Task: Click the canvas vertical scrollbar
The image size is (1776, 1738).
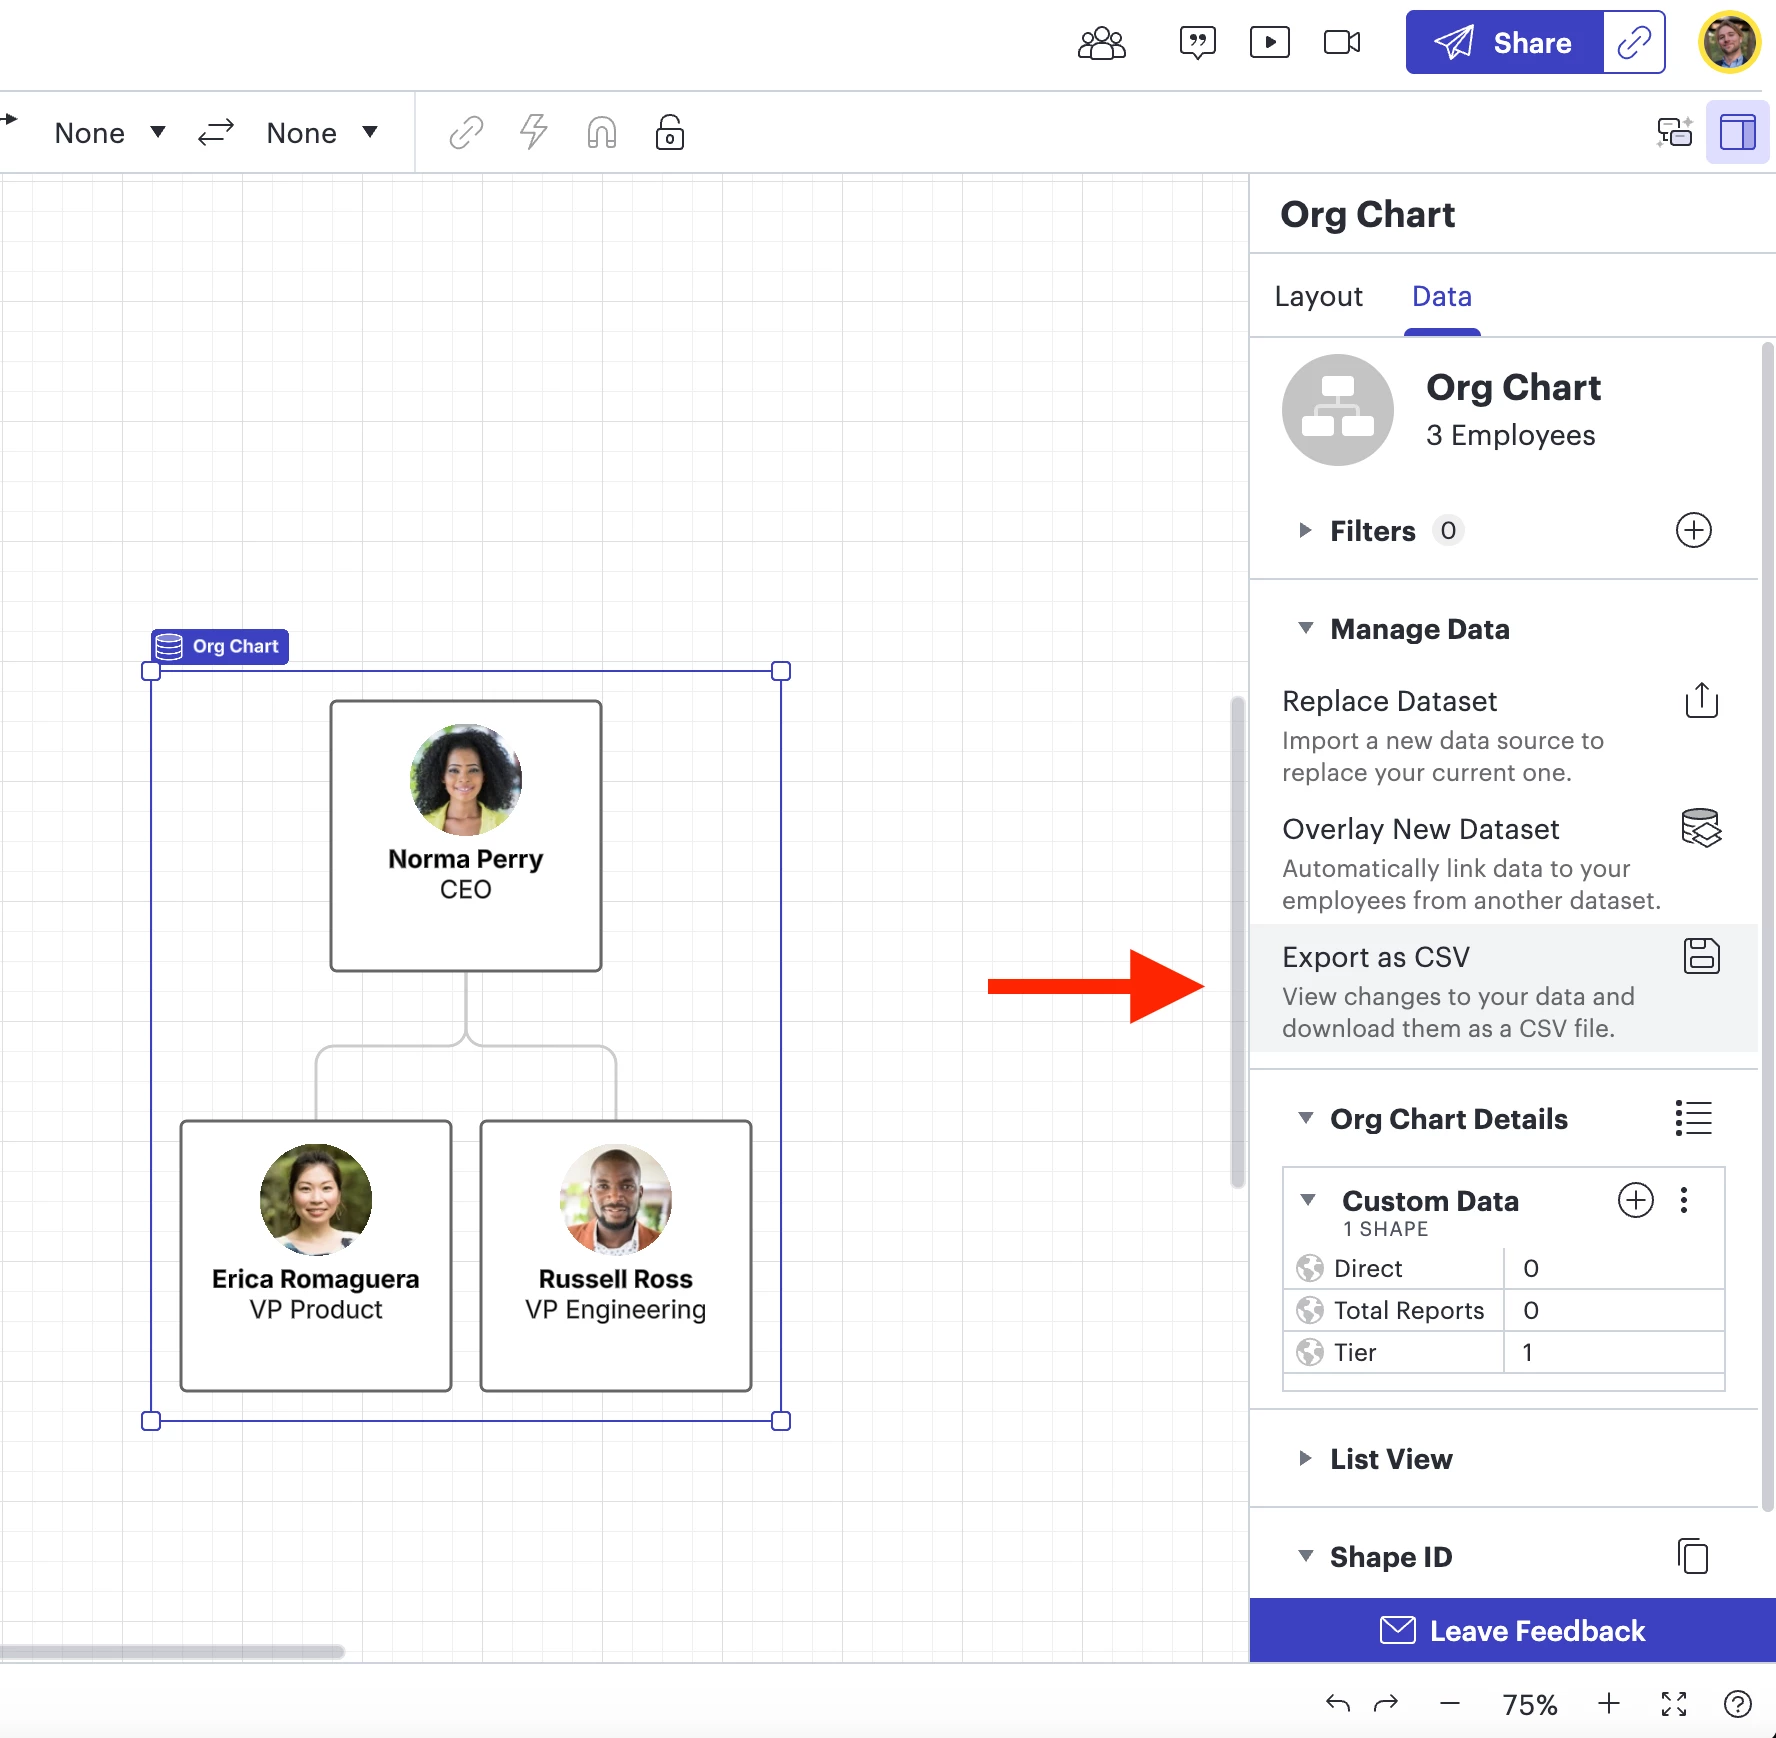Action: click(1237, 940)
